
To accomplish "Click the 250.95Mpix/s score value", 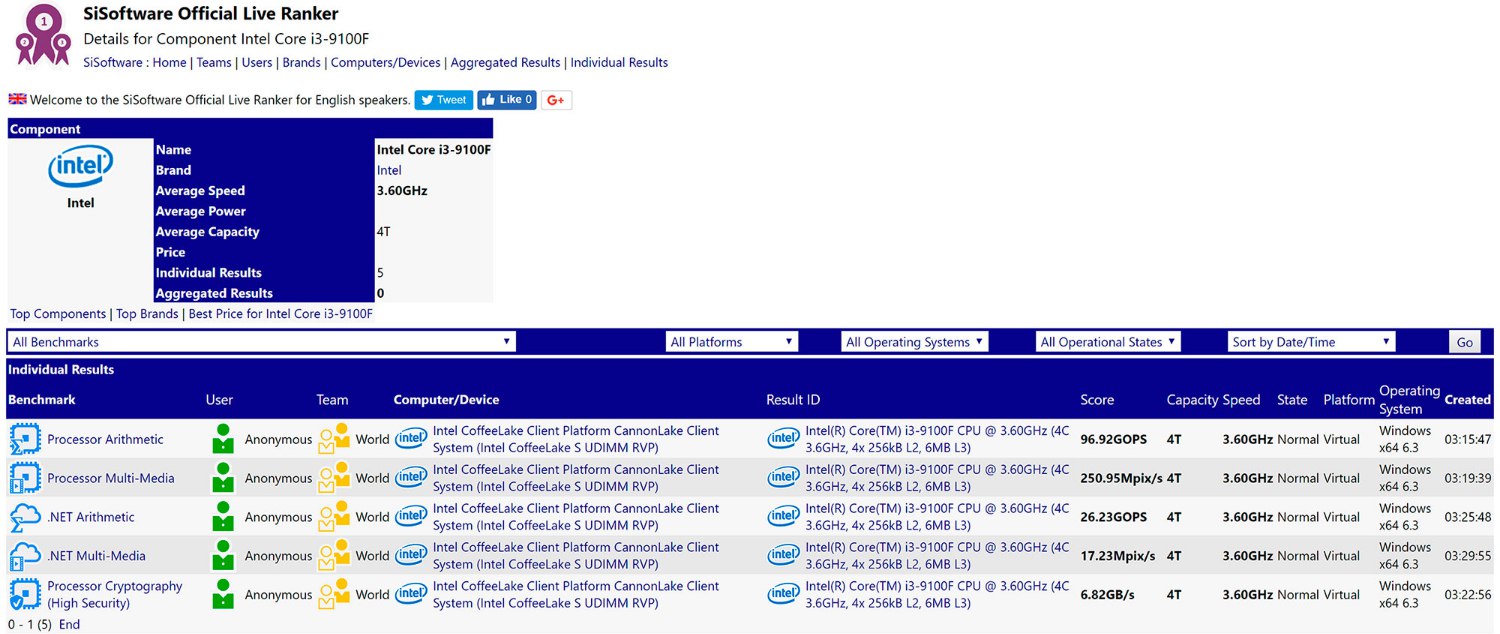I will (x=1121, y=478).
